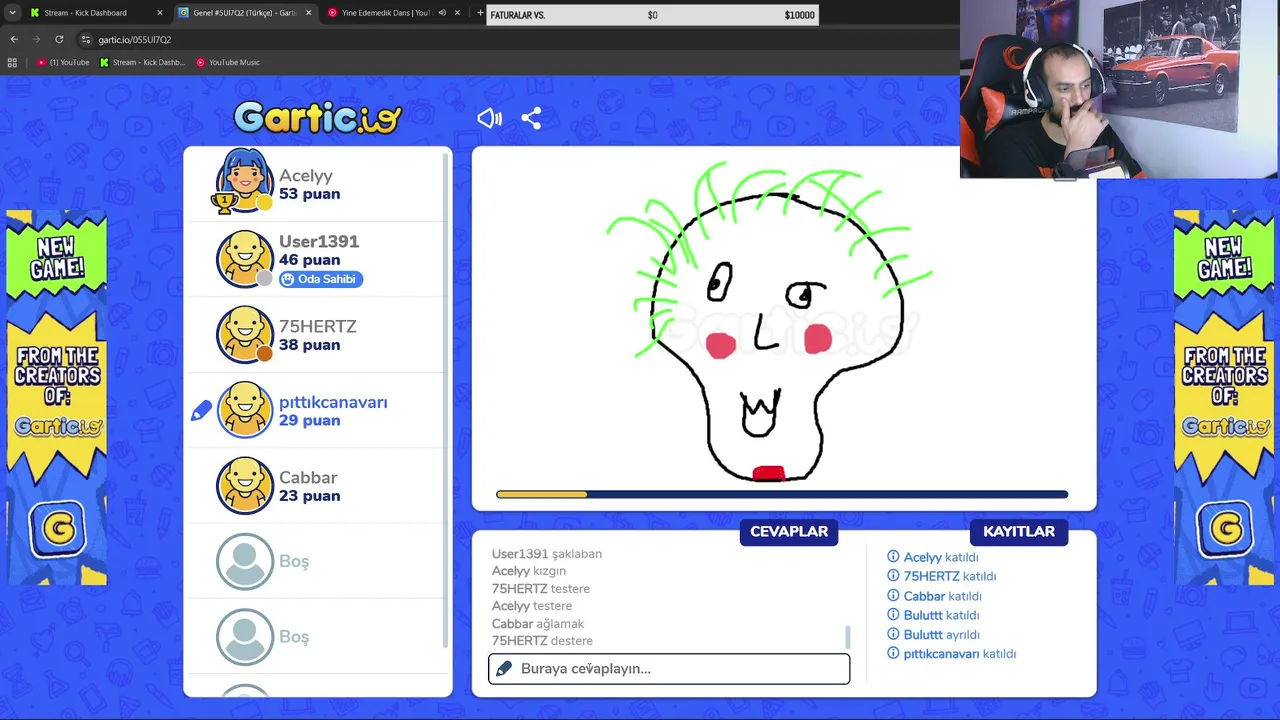Open the (1) YouTube bookmark
The width and height of the screenshot is (1280, 720).
tap(63, 62)
